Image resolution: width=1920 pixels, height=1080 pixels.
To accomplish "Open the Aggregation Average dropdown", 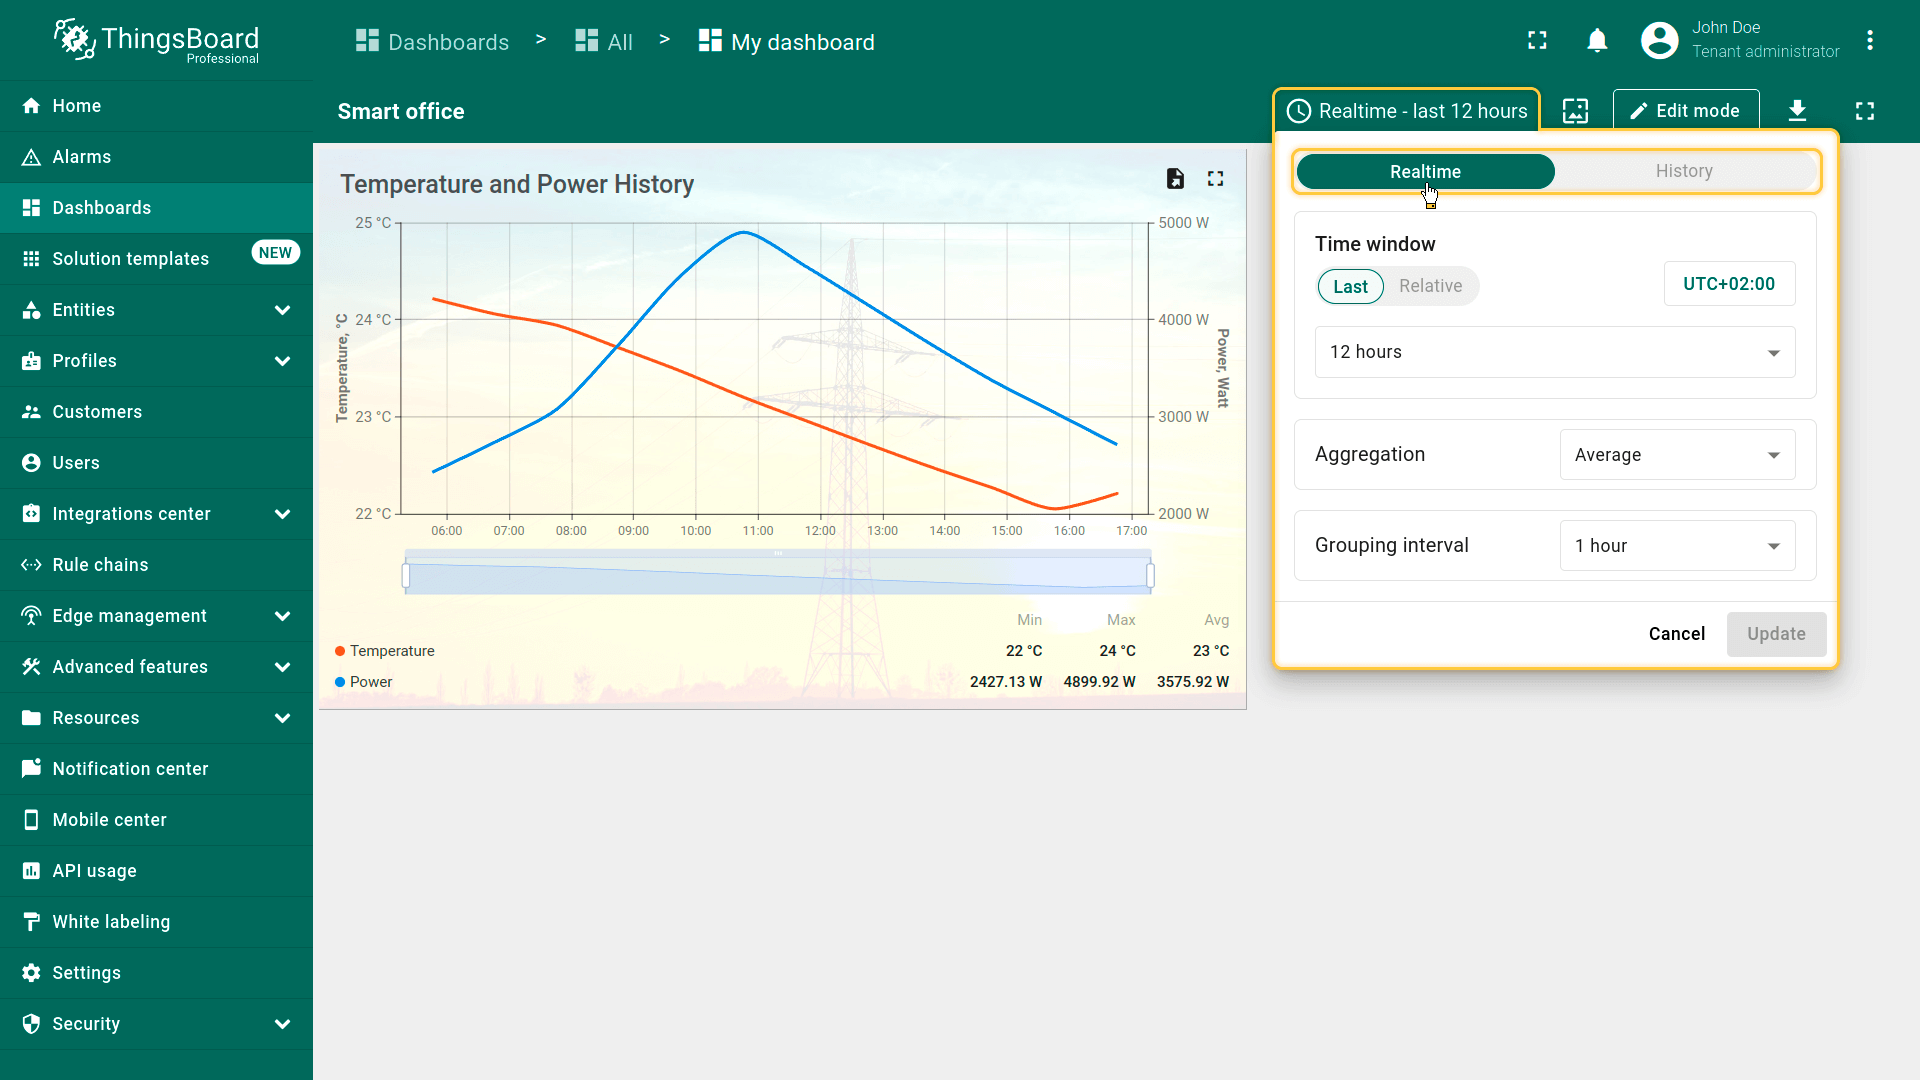I will click(1677, 455).
